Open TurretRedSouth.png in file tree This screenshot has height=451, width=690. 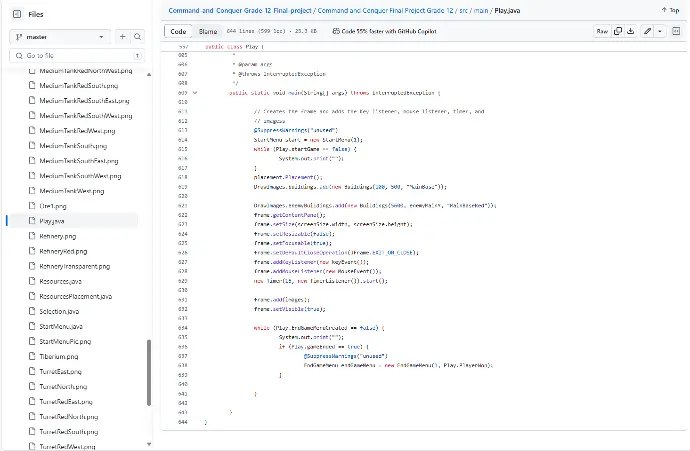[69, 432]
